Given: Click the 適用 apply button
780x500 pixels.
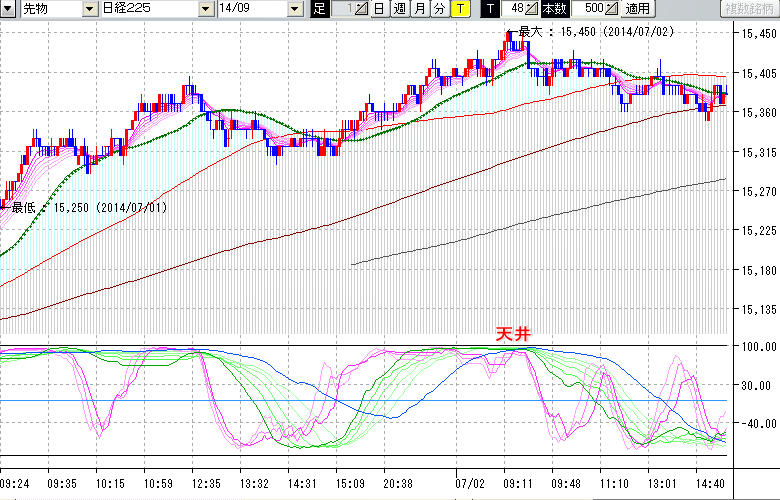Looking at the screenshot, I should [637, 9].
